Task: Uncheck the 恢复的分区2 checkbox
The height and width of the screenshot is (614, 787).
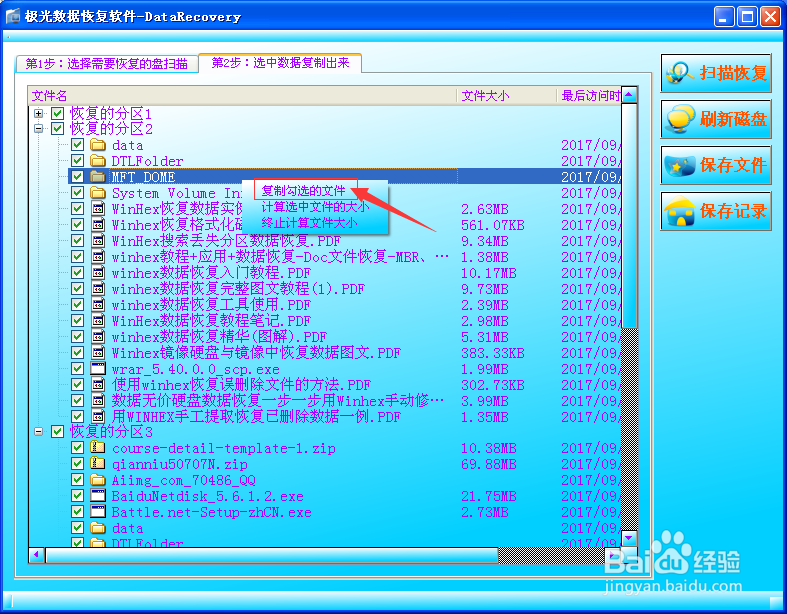Action: (58, 129)
